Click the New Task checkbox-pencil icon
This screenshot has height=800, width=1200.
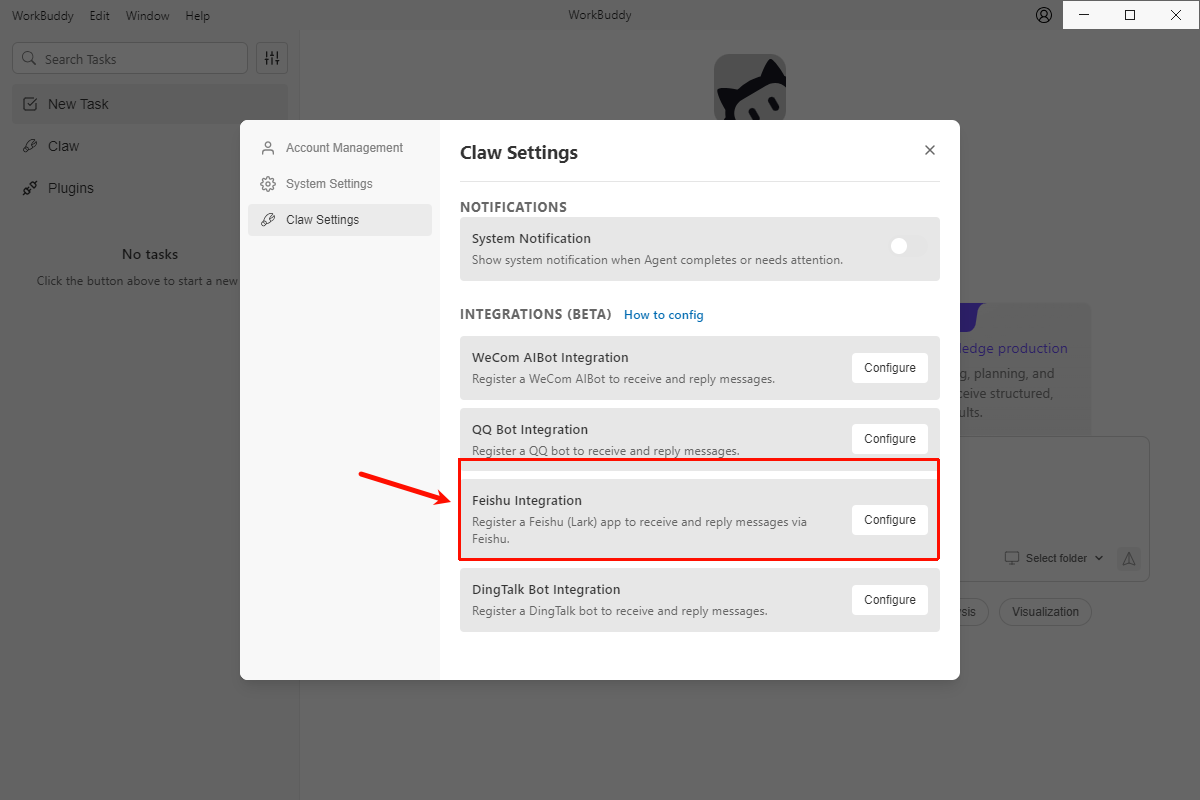coord(30,104)
